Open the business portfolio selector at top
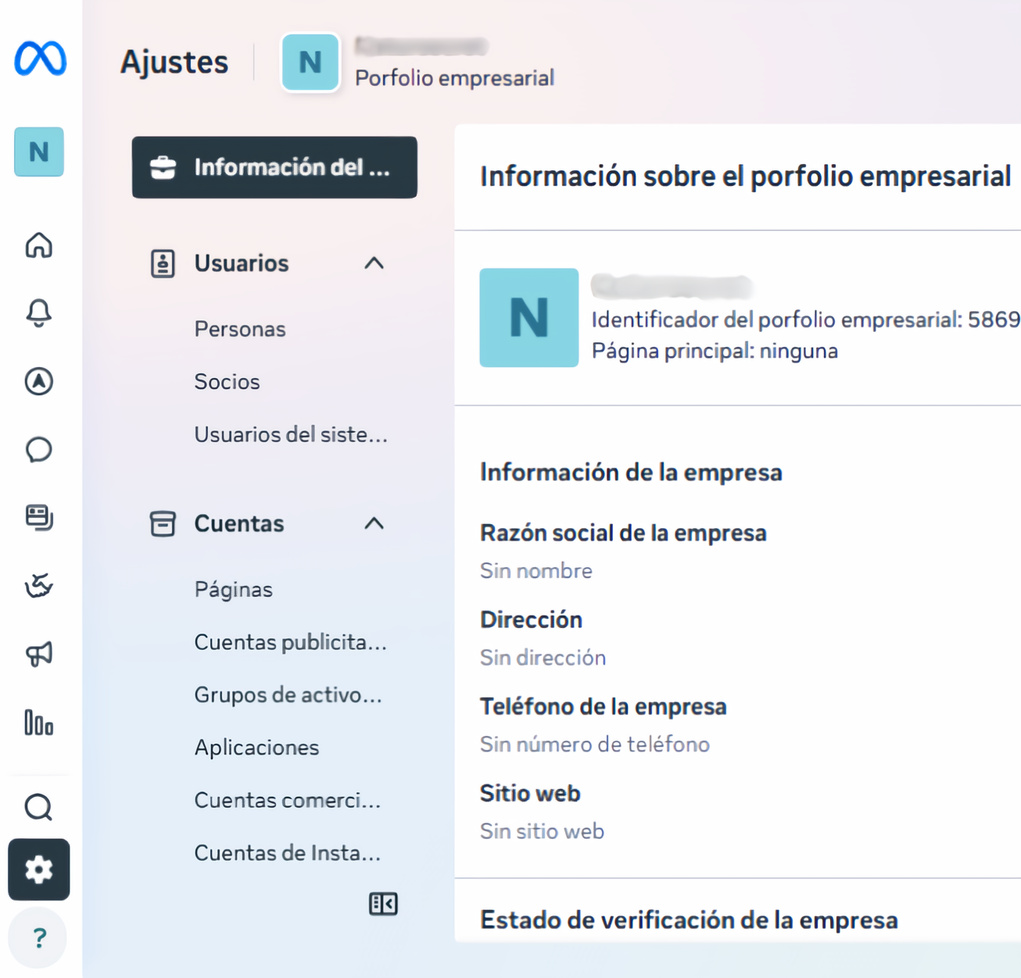This screenshot has height=978, width=1021. coord(418,62)
